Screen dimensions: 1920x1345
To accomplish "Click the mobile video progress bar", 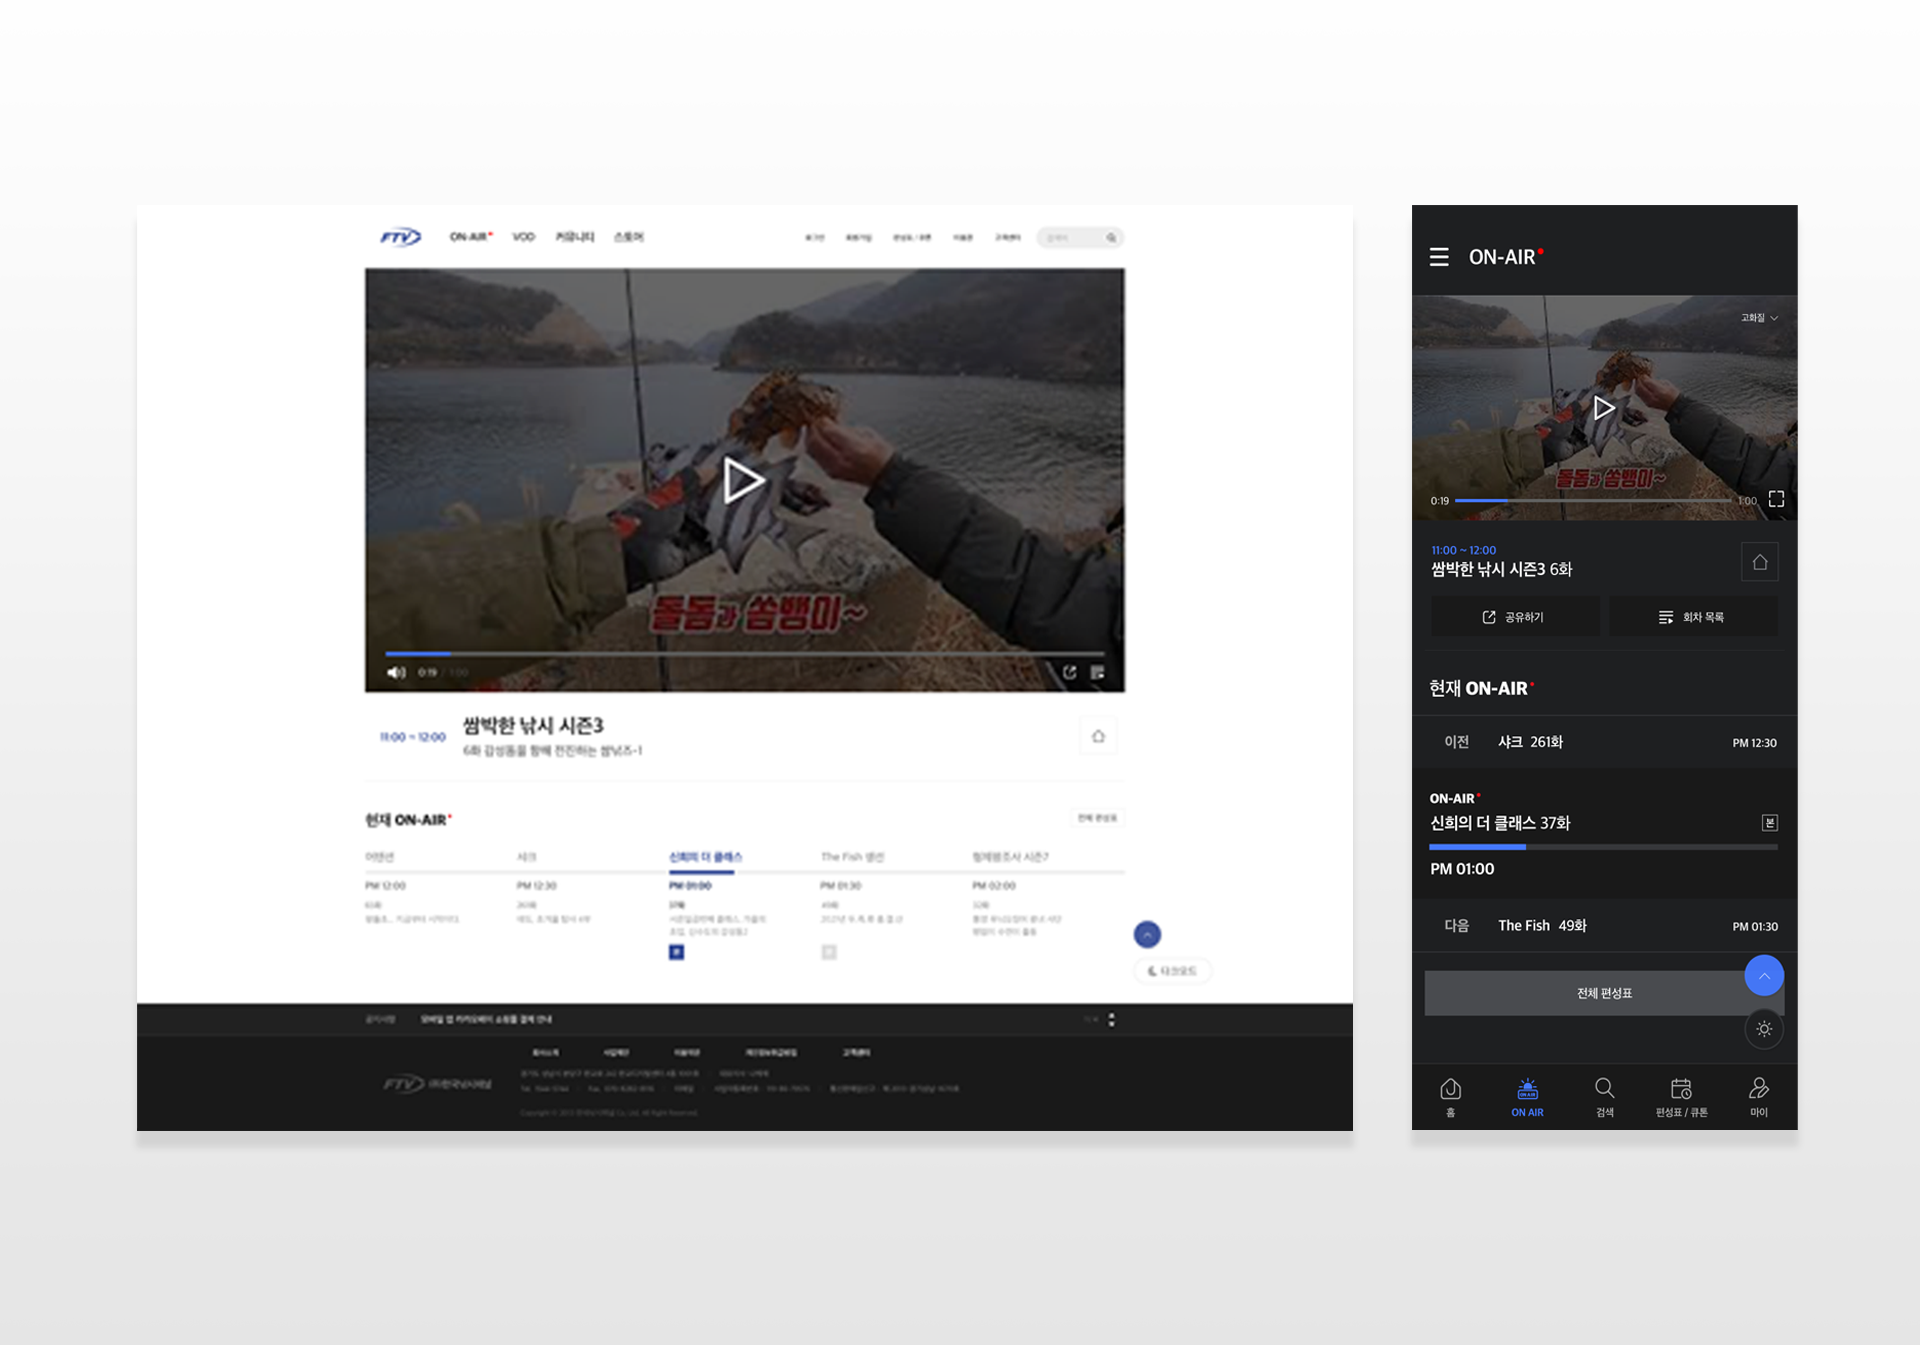I will 1592,500.
